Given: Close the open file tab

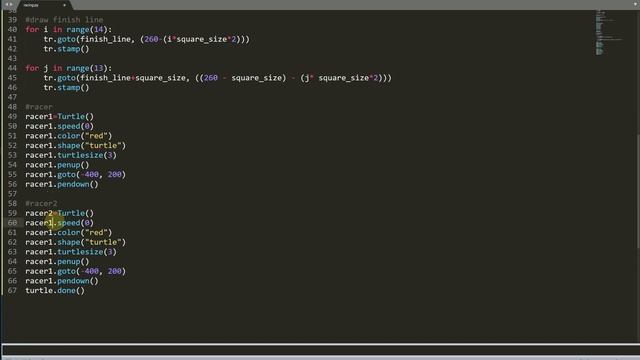Looking at the screenshot, I should click(x=64, y=5).
